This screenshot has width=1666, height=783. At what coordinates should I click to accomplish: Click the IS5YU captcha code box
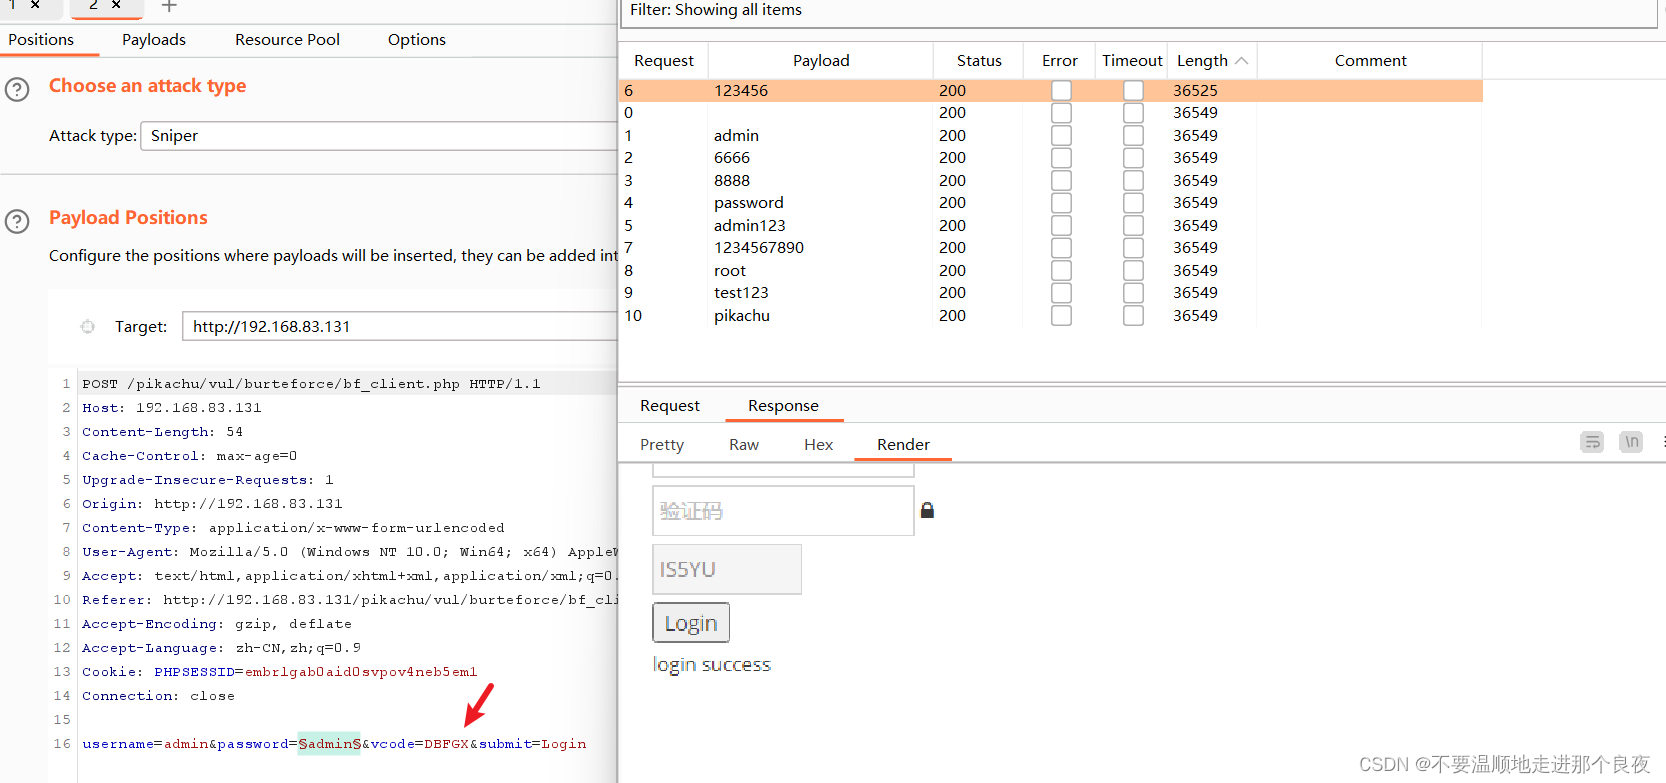[727, 569]
